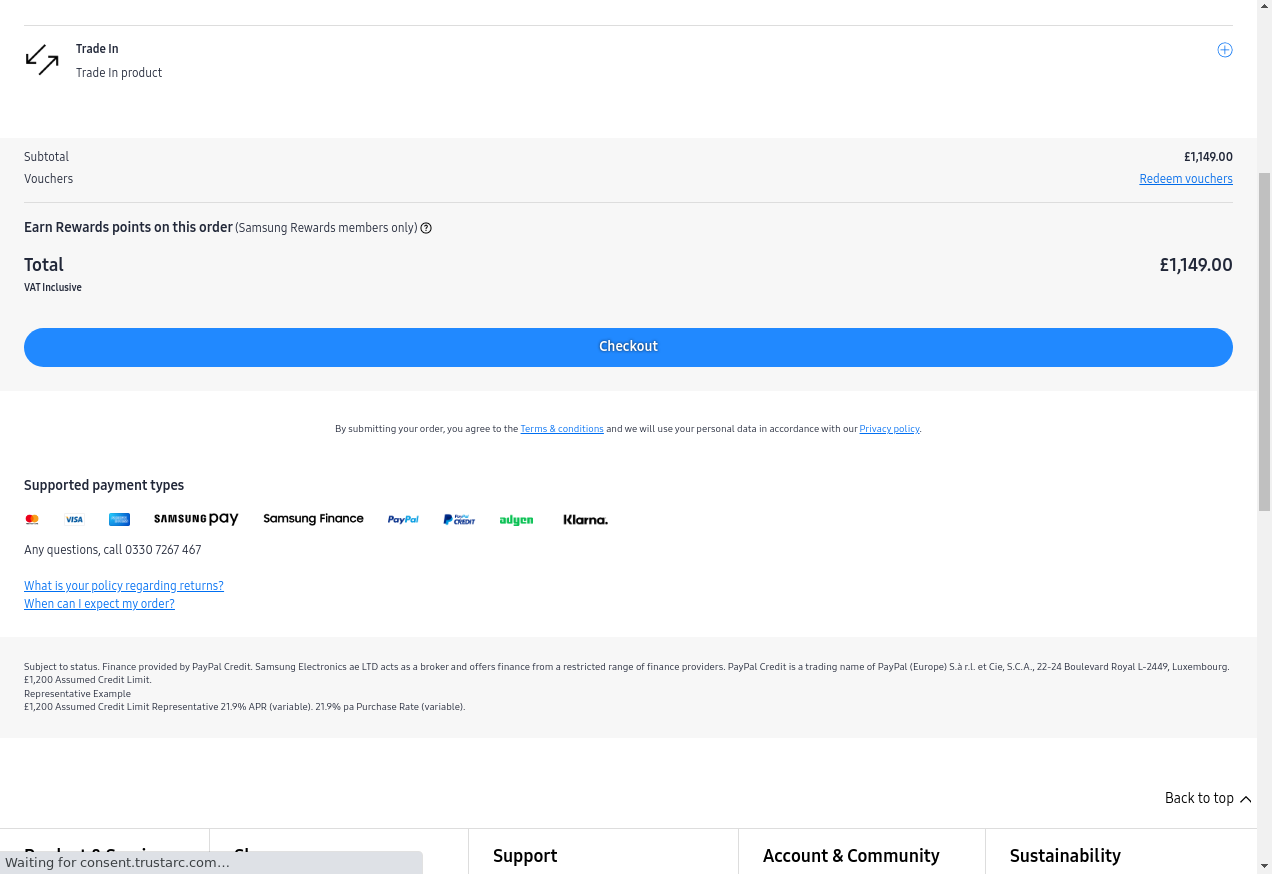
Task: Open the Rewards points help question icon
Action: tap(426, 228)
